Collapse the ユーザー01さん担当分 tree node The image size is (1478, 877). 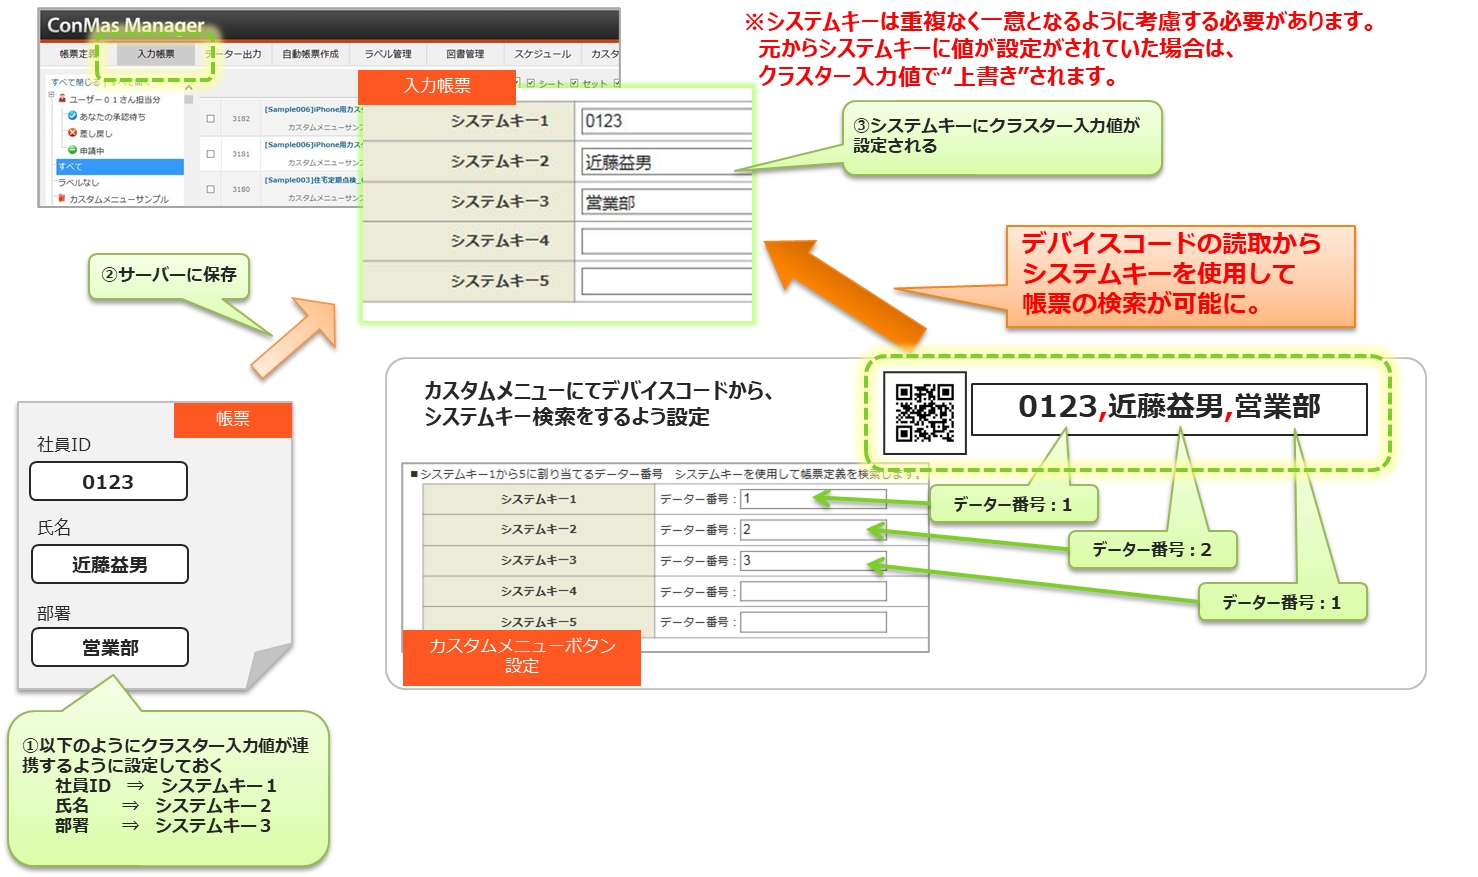tap(51, 96)
